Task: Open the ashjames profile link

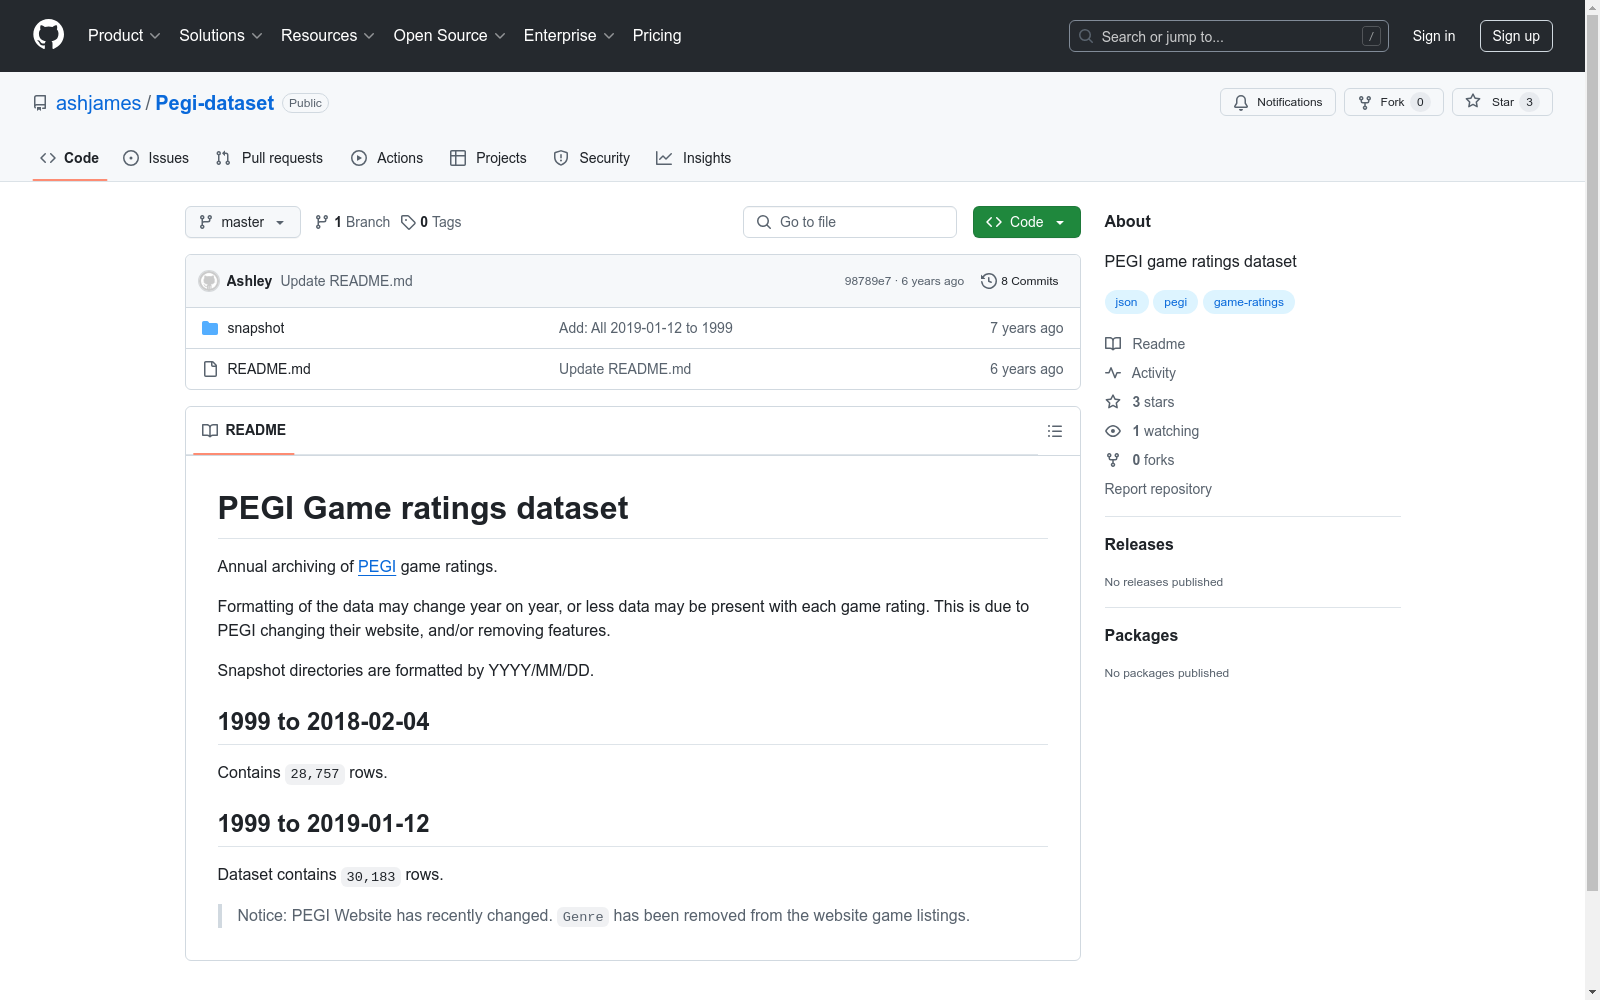Action: 99,103
